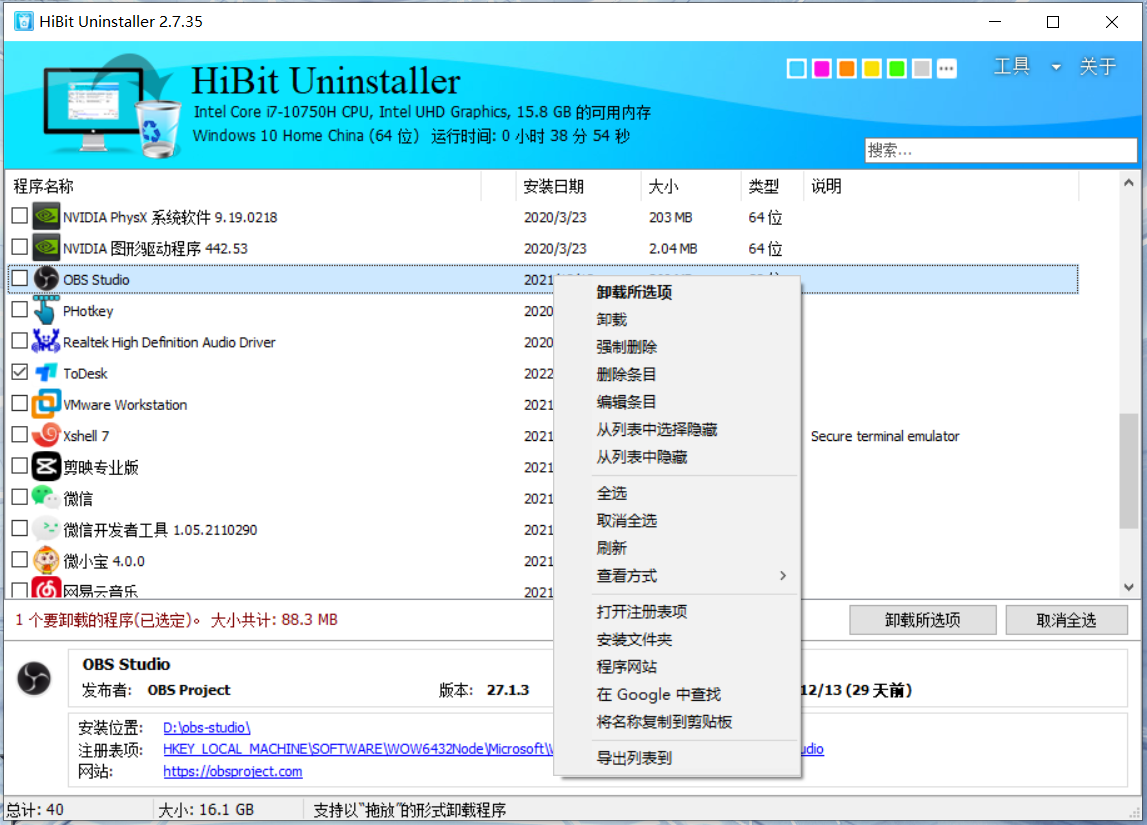Pick the orange theme swatch
The width and height of the screenshot is (1147, 825).
tap(847, 69)
